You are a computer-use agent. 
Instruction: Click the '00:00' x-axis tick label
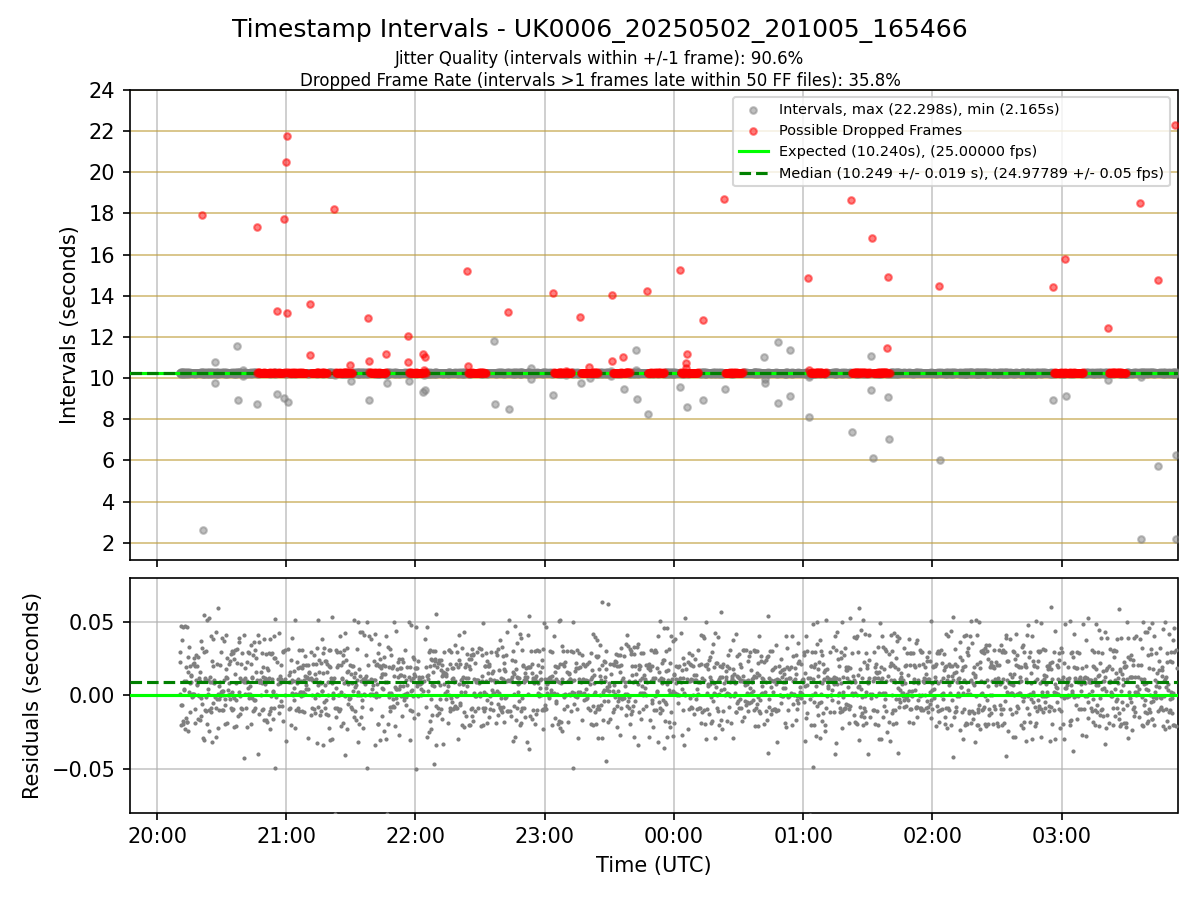(674, 835)
